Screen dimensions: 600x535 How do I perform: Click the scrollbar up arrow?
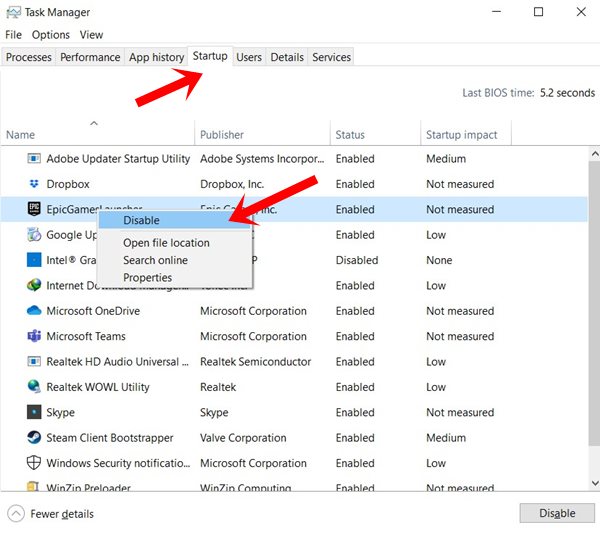(x=595, y=154)
